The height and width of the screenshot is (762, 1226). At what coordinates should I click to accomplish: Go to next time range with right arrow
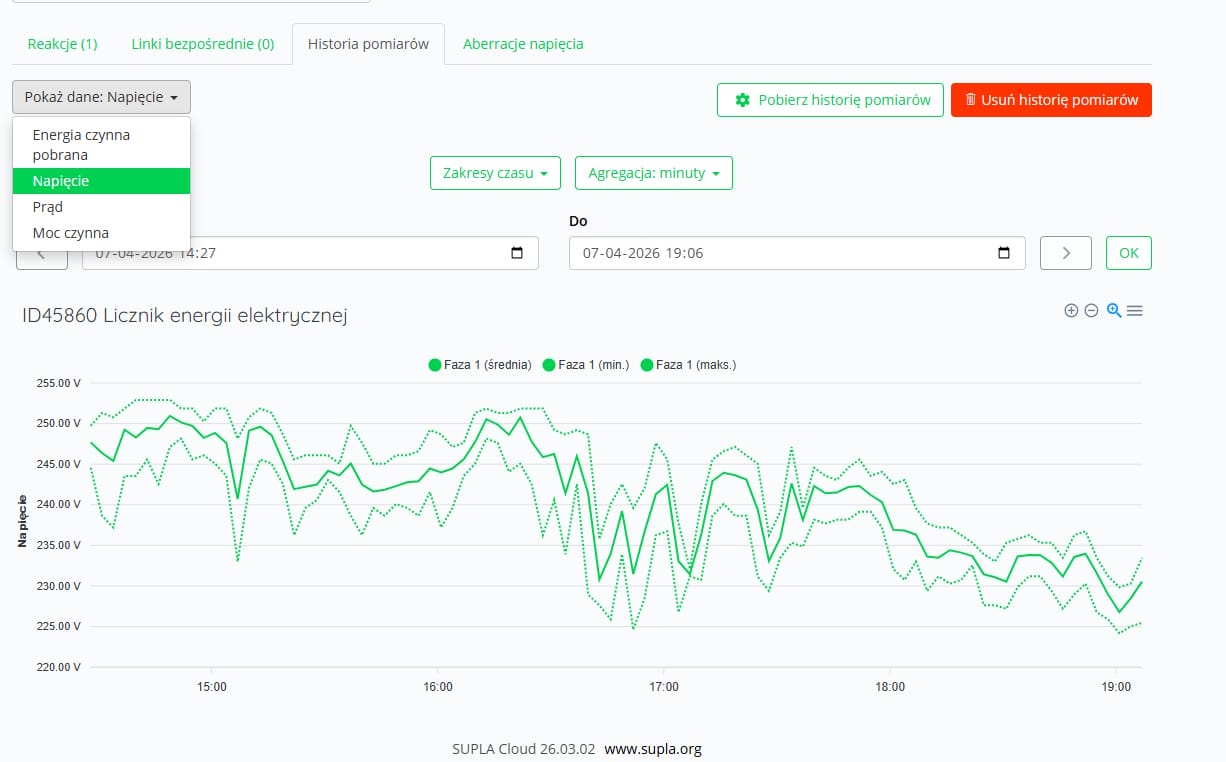[x=1065, y=253]
